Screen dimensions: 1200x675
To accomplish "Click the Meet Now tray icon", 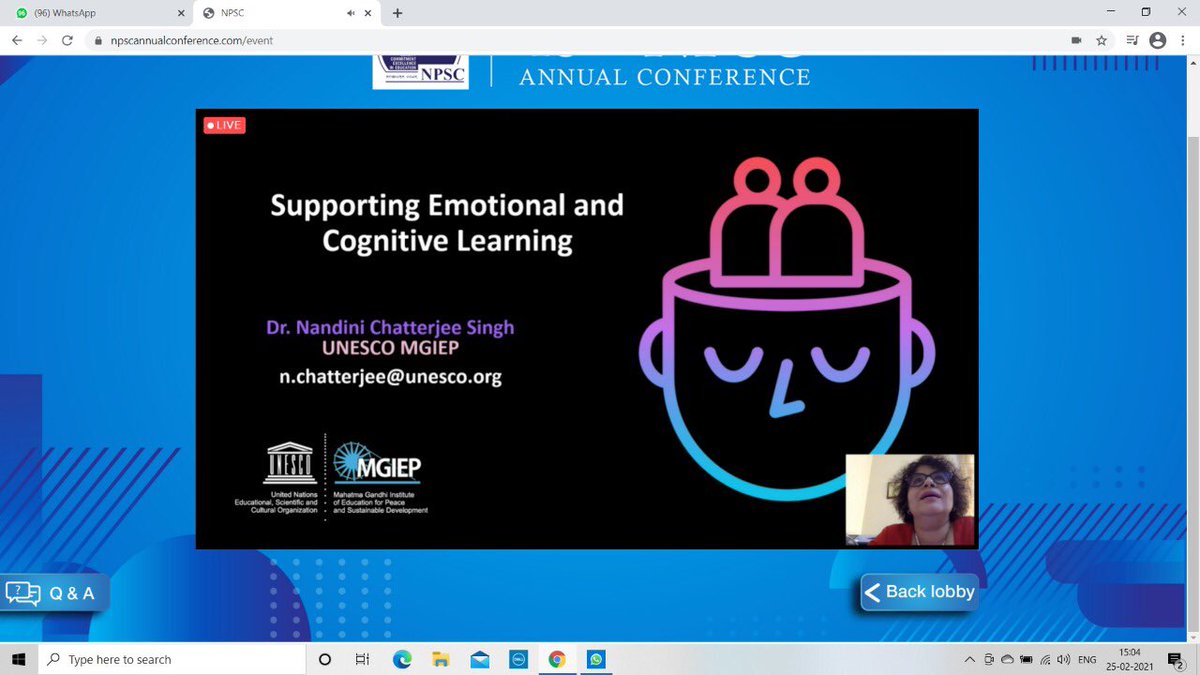I will coord(988,660).
